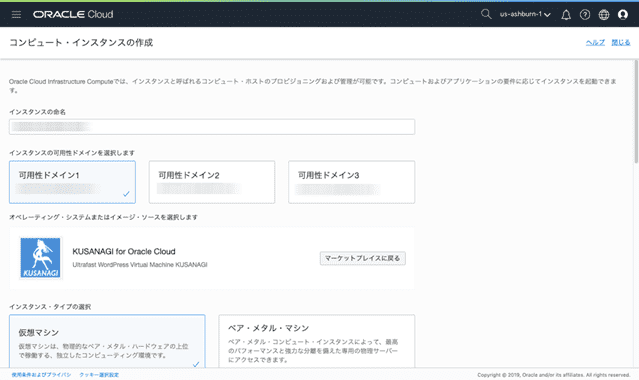Expand the us-ashburn-1 region dropdown
Image resolution: width=639 pixels, height=380 pixels.
[525, 14]
